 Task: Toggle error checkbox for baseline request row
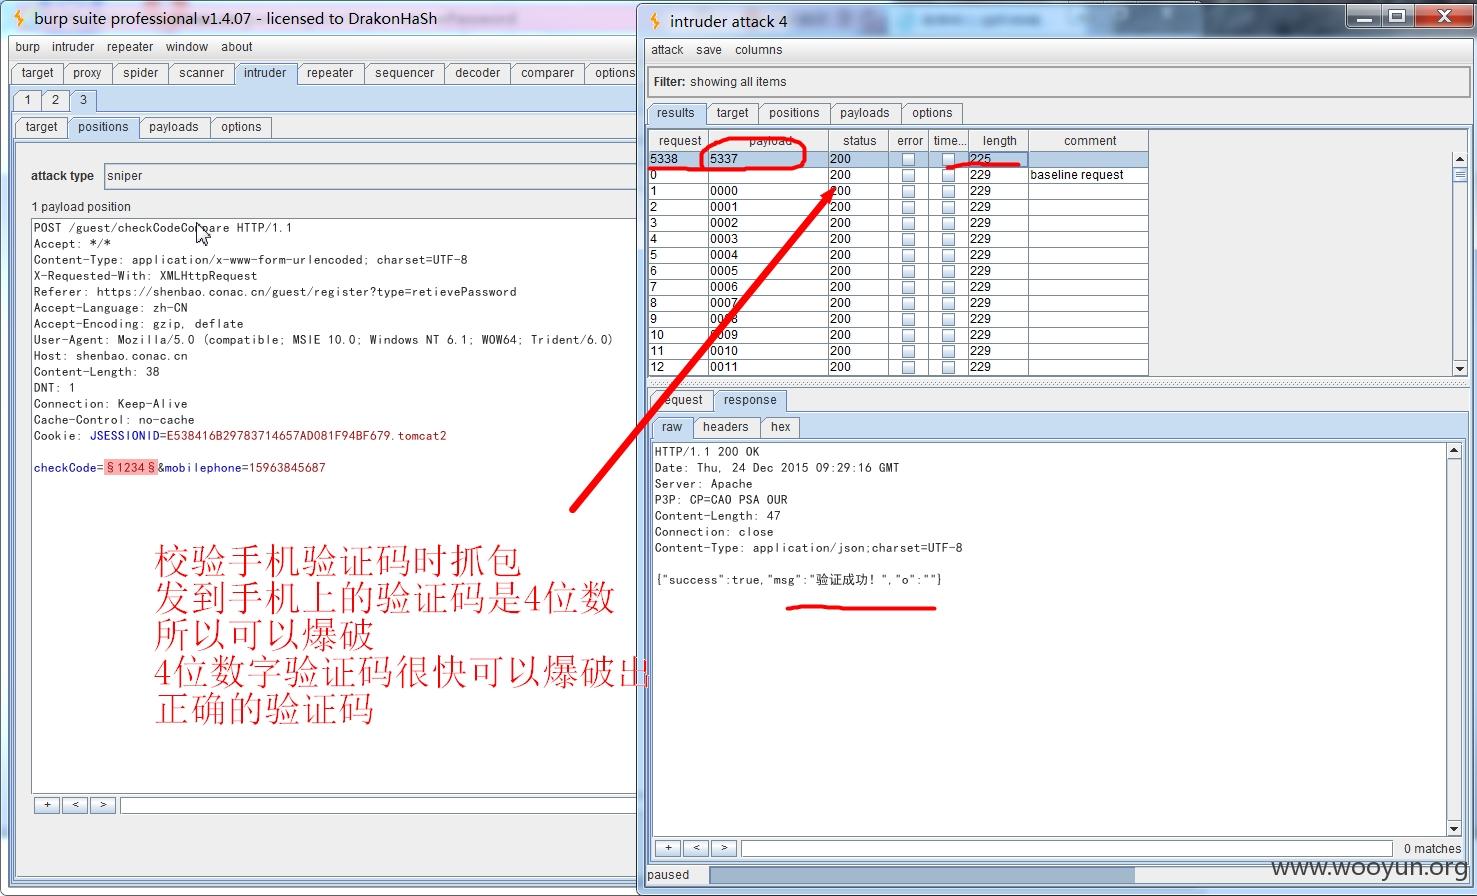pos(908,175)
